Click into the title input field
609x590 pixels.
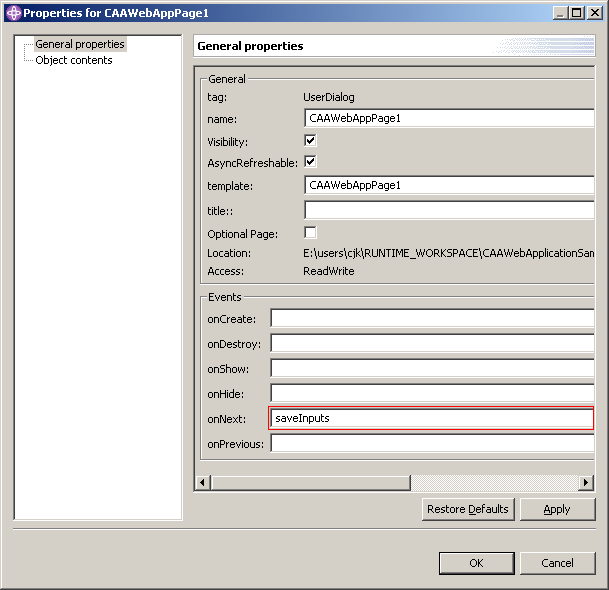(x=449, y=210)
